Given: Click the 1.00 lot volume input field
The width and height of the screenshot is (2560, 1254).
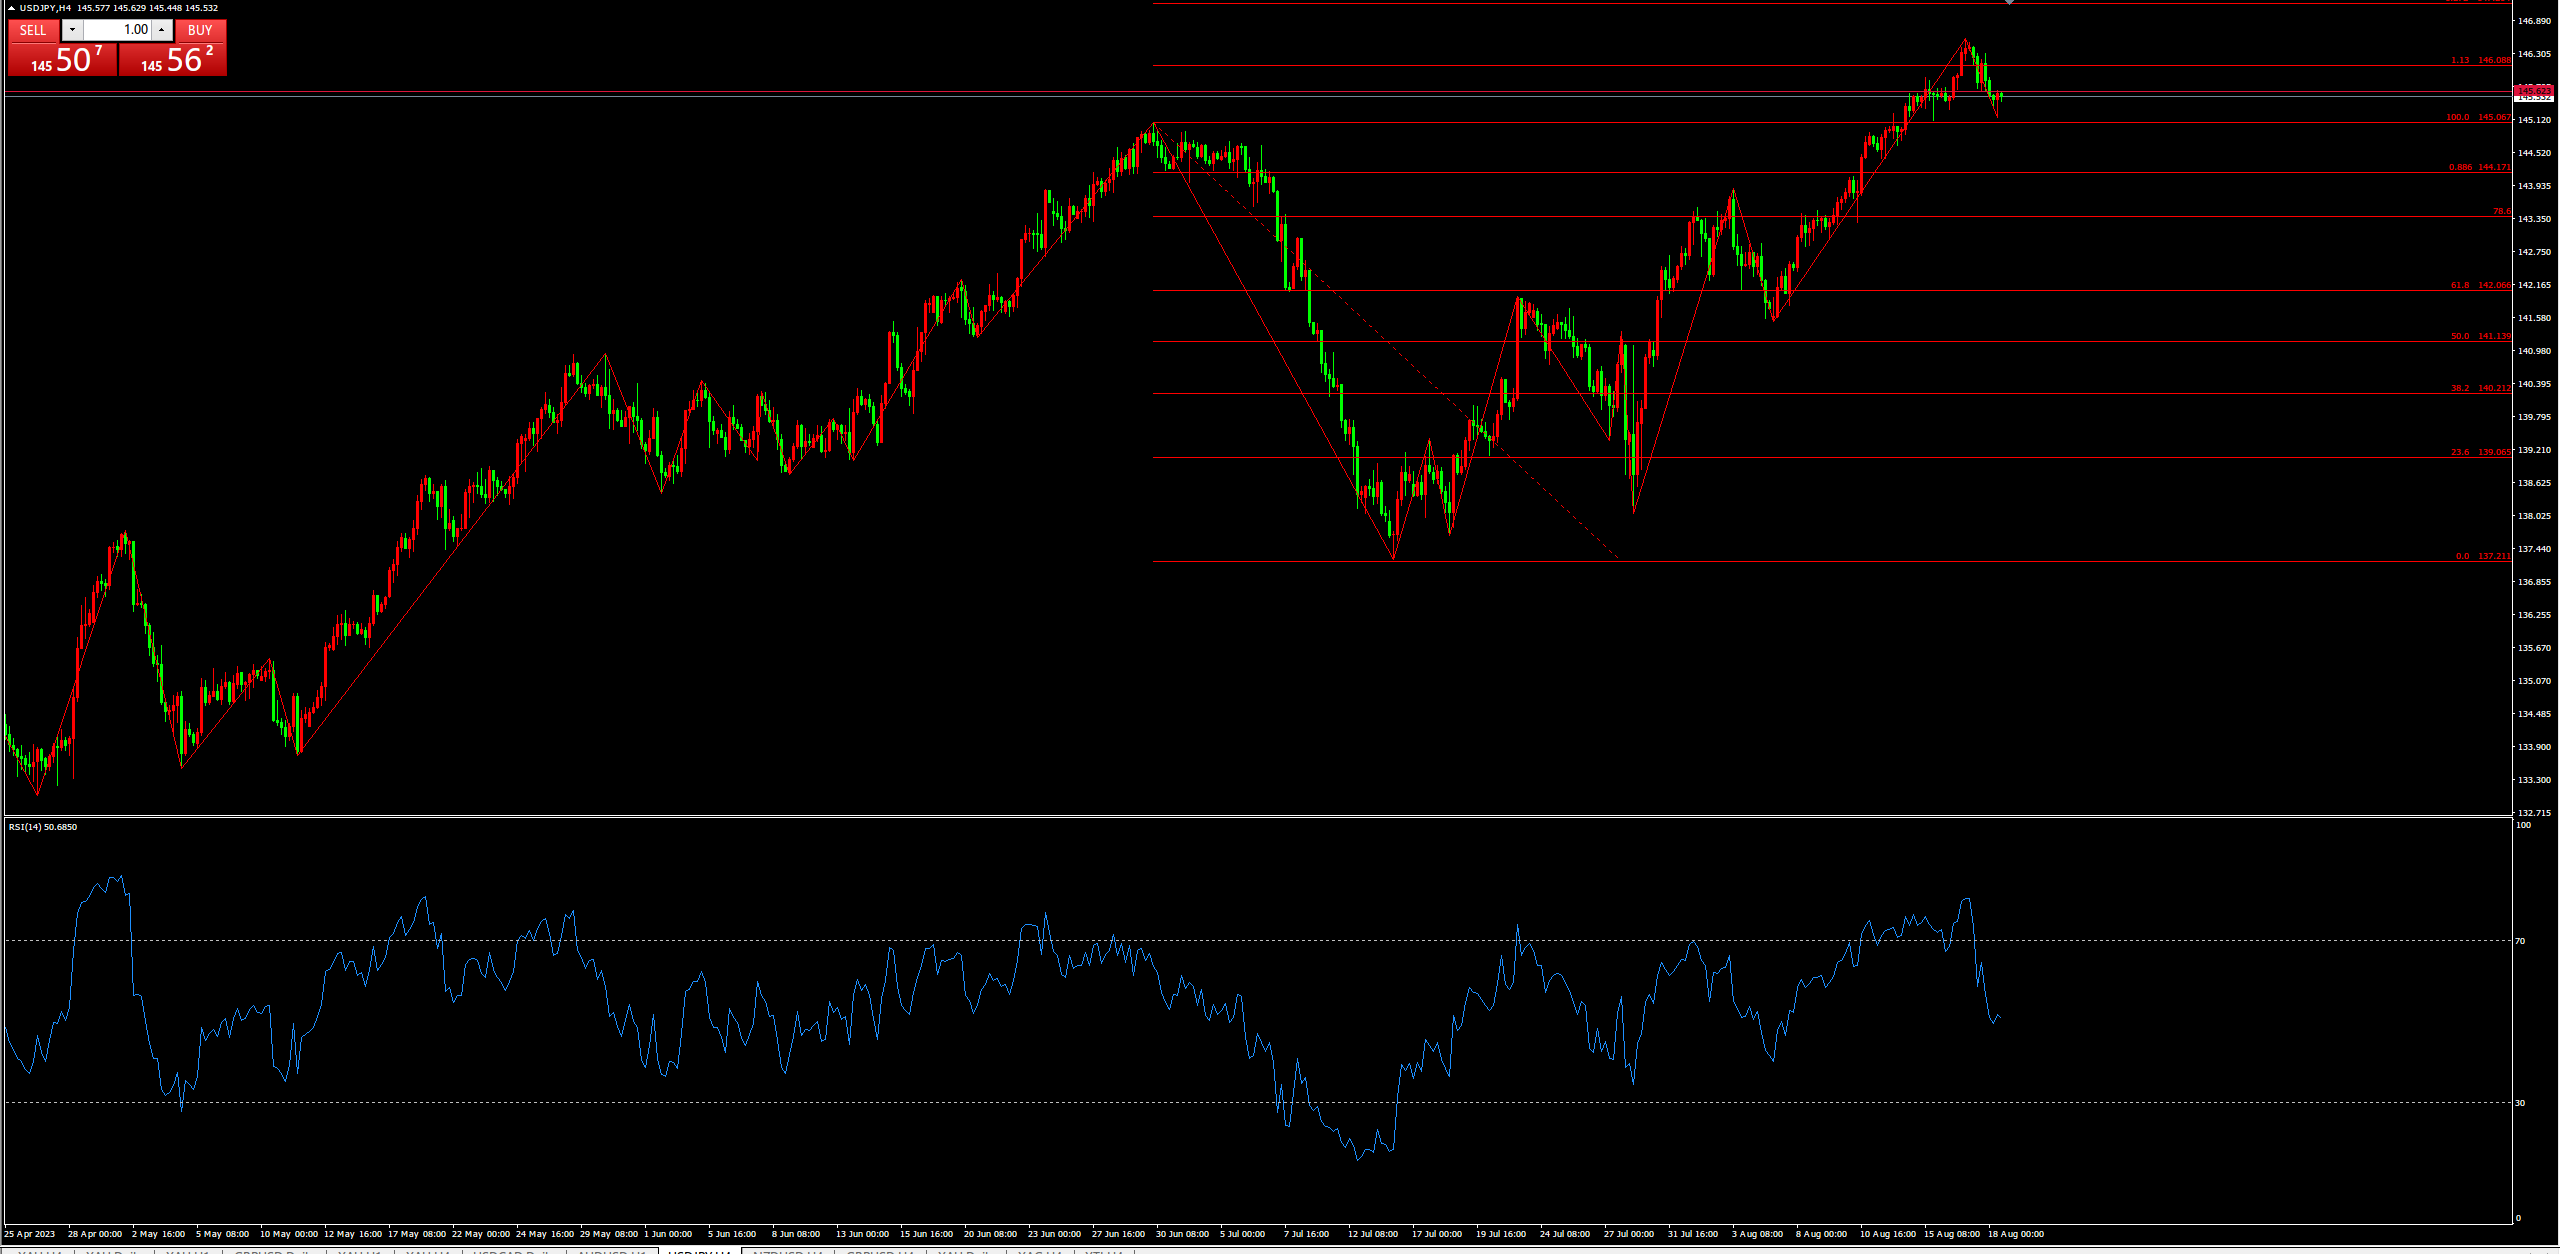Looking at the screenshot, I should click(x=117, y=30).
